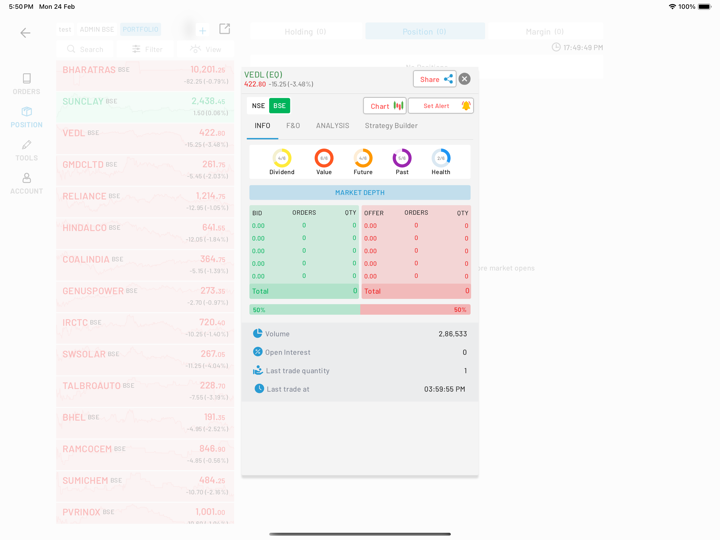
Task: Click the Value score ring
Action: point(324,158)
